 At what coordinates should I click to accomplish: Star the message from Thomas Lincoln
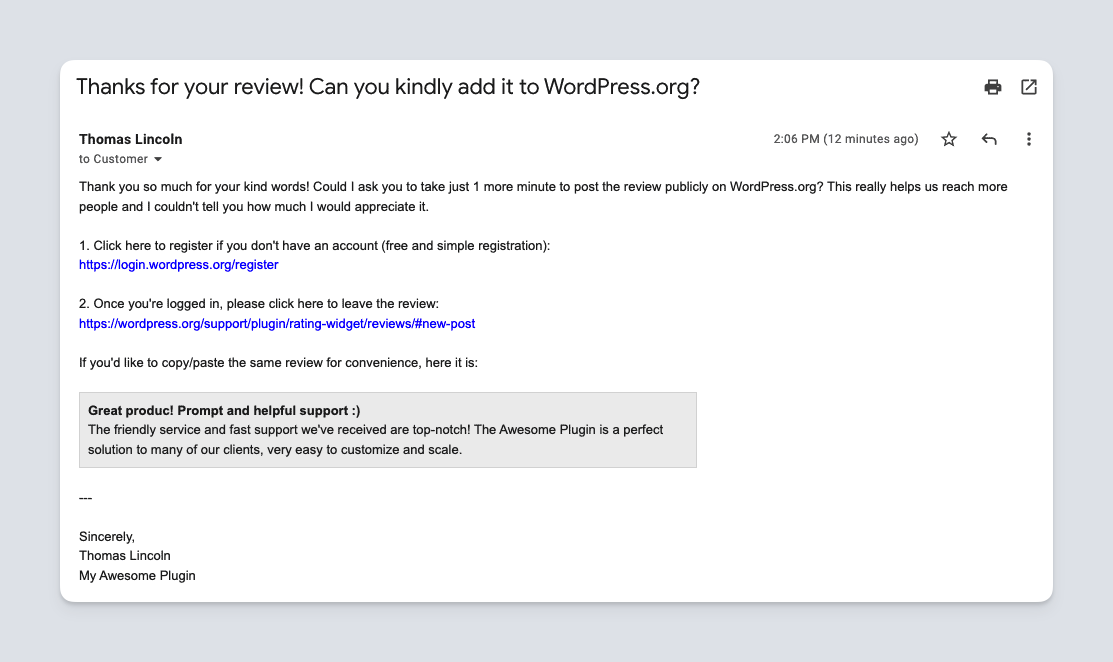(949, 140)
